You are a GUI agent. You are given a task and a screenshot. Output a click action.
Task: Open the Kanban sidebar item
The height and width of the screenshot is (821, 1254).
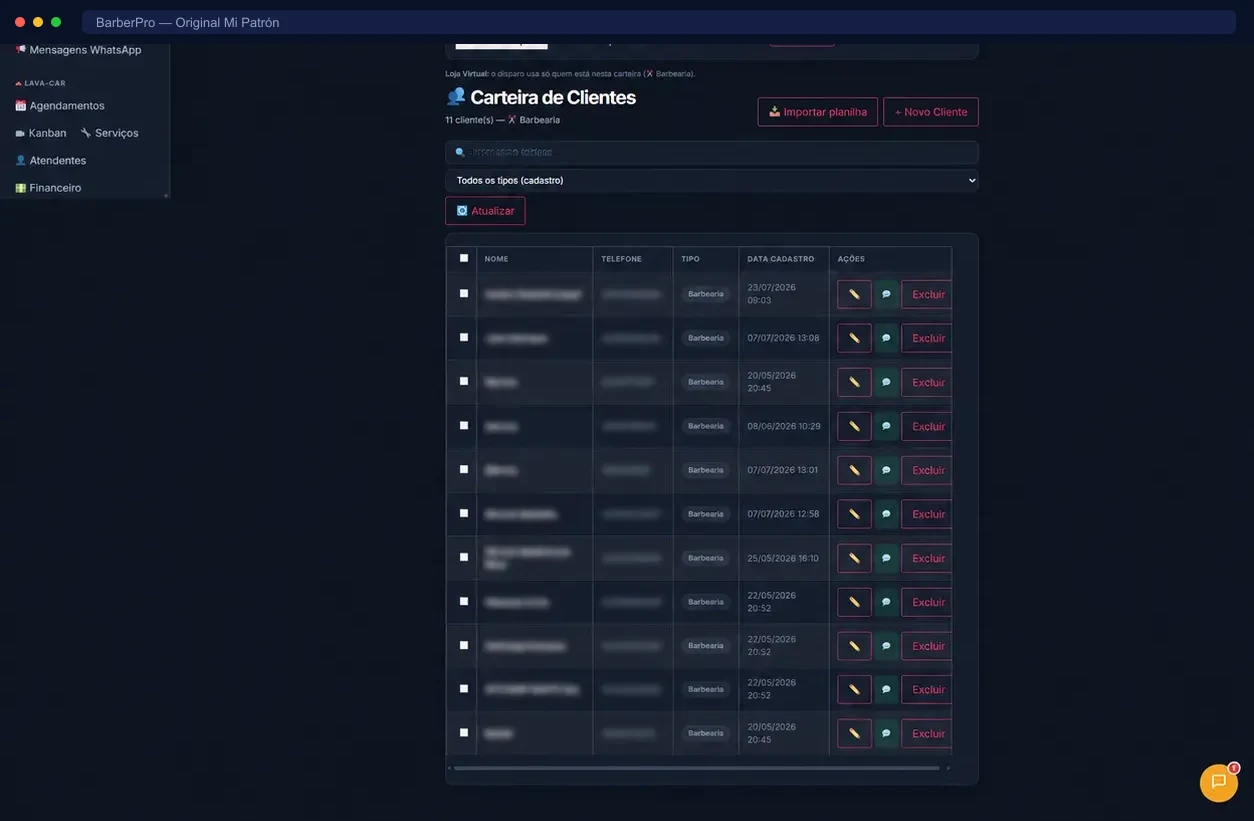point(41,133)
